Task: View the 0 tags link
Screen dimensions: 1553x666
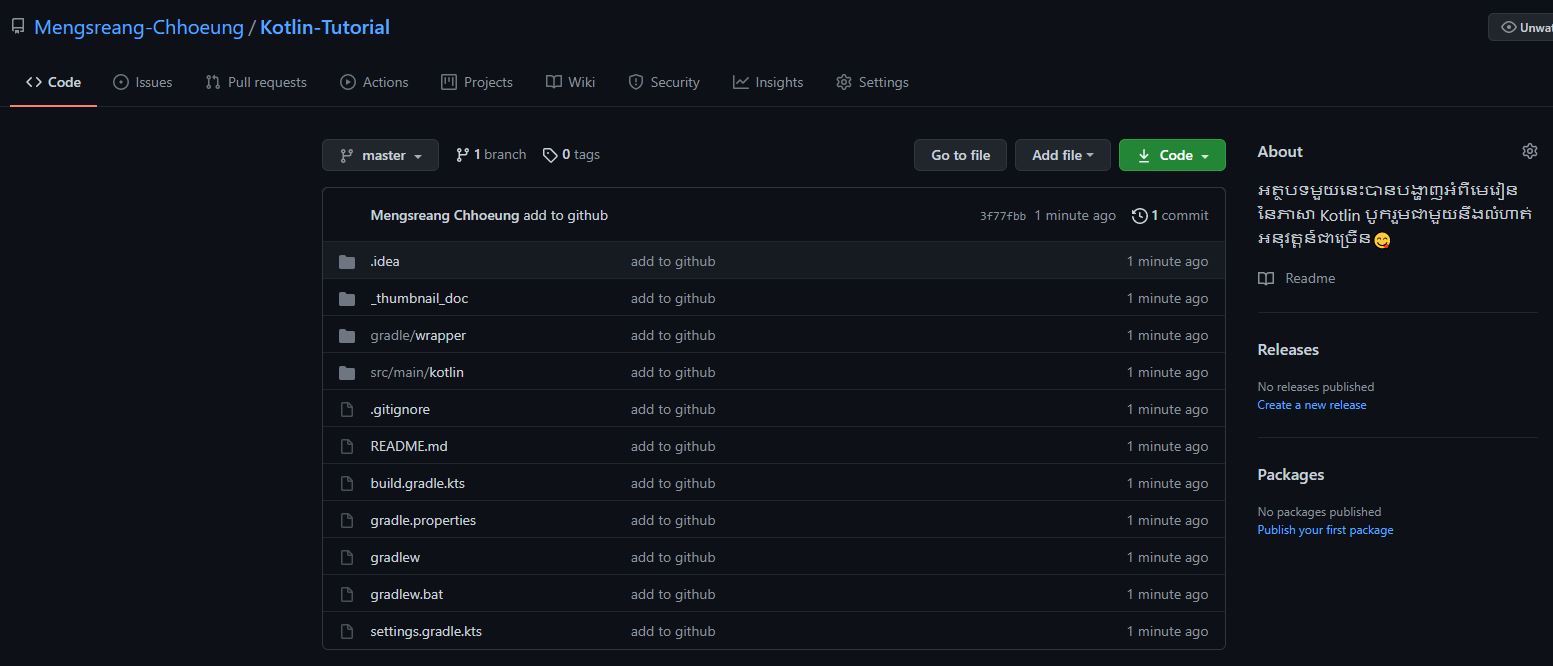Action: (x=571, y=155)
